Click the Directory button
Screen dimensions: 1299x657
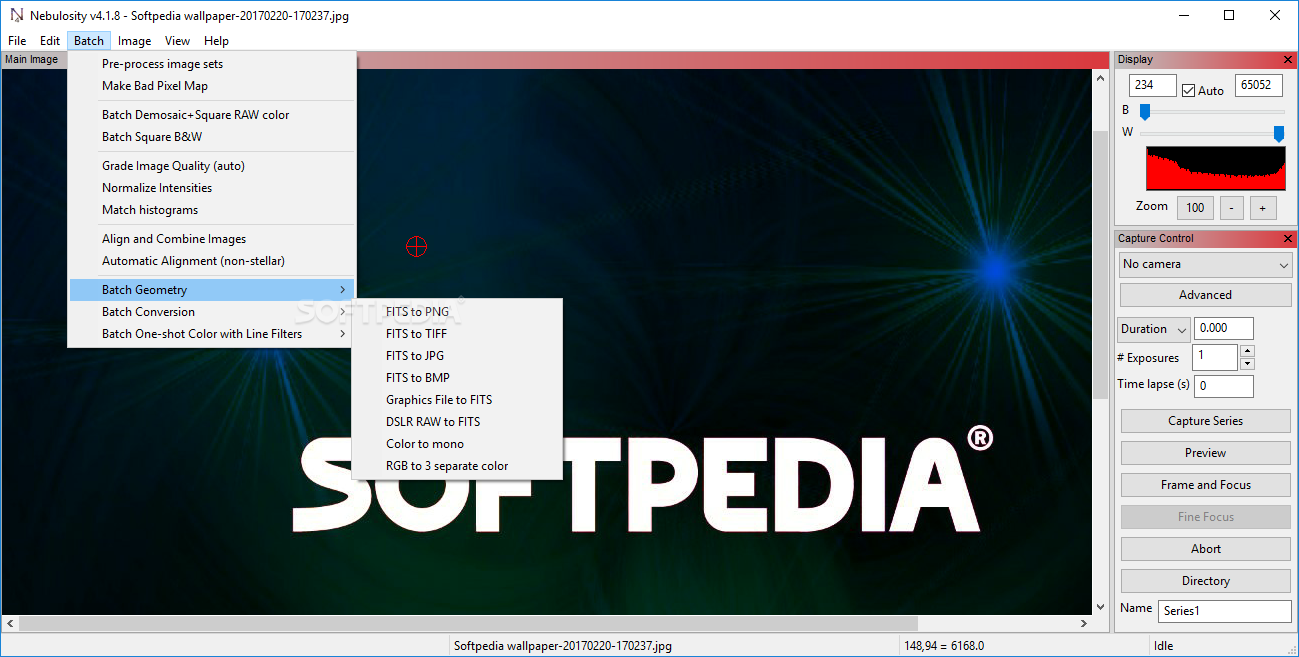pyautogui.click(x=1205, y=581)
